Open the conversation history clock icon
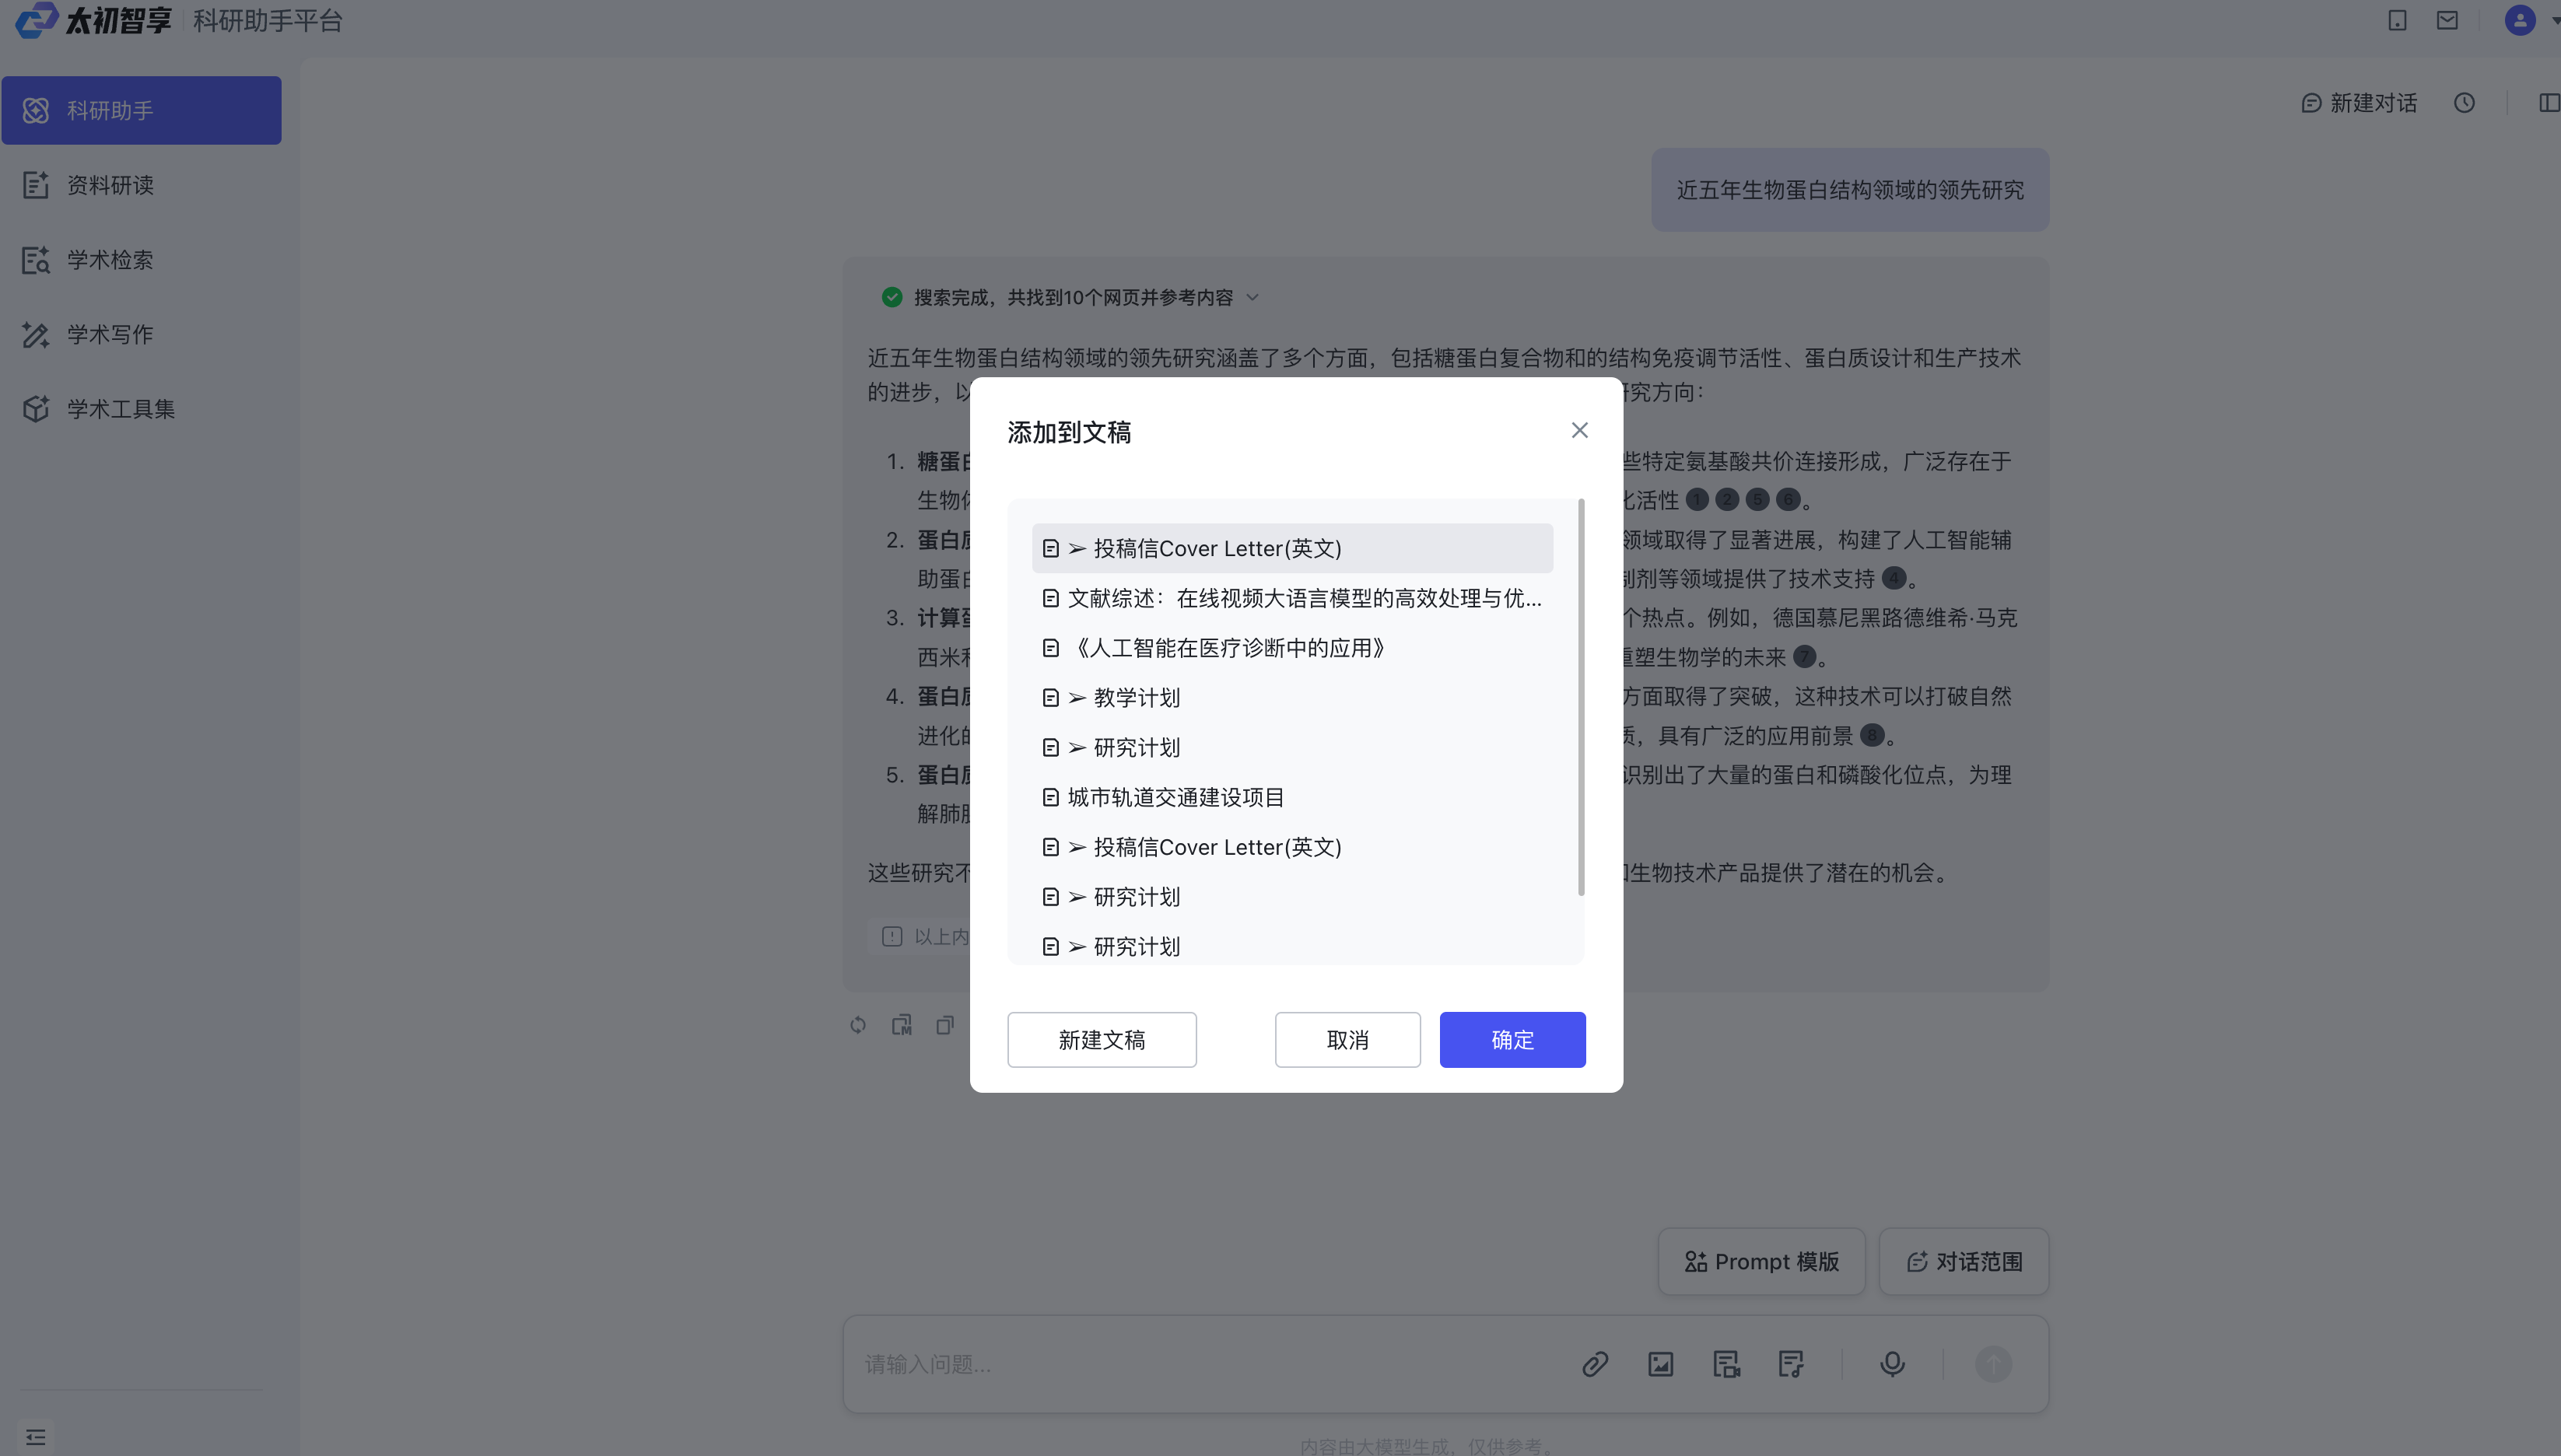 click(2464, 103)
